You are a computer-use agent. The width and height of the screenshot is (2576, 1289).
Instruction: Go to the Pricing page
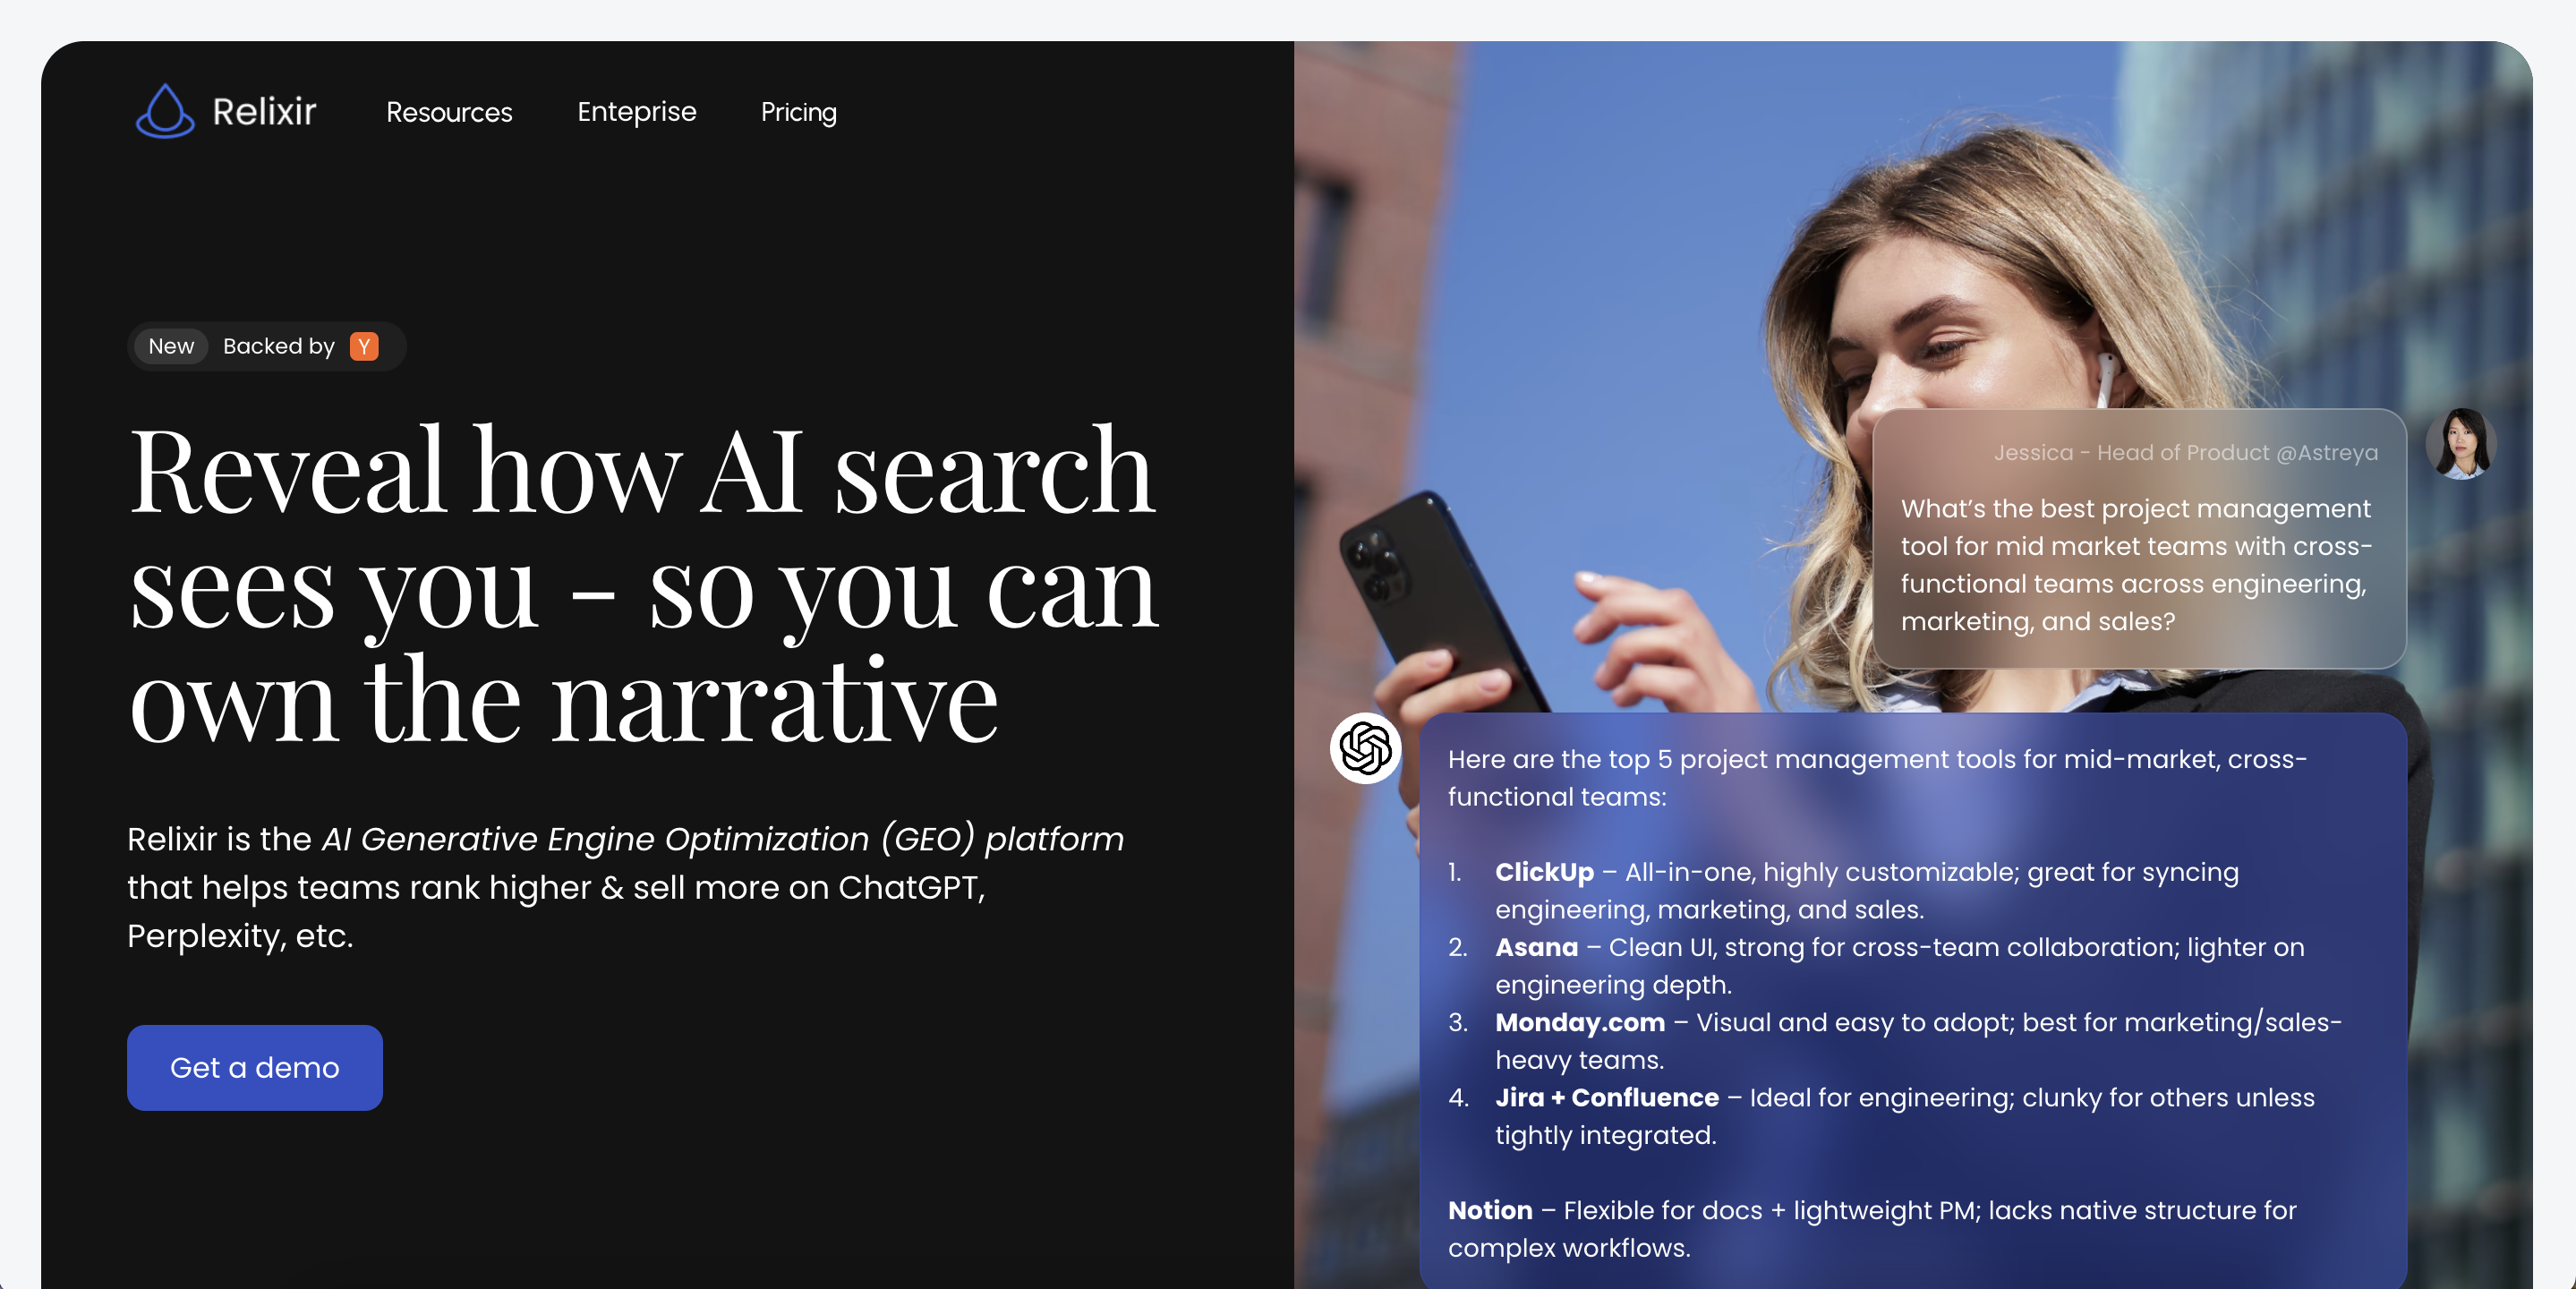pos(799,112)
